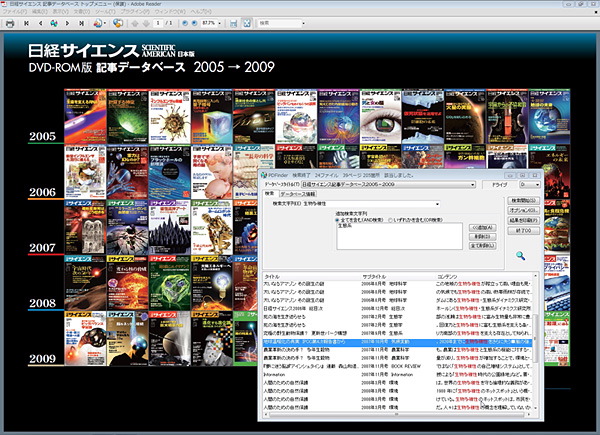Select the 日経サイエンス2006年 総目次 result row
The height and width of the screenshot is (435, 600).
(398, 309)
